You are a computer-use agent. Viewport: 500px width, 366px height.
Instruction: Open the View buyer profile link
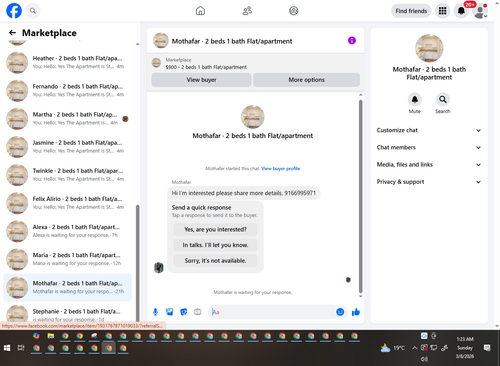[280, 168]
